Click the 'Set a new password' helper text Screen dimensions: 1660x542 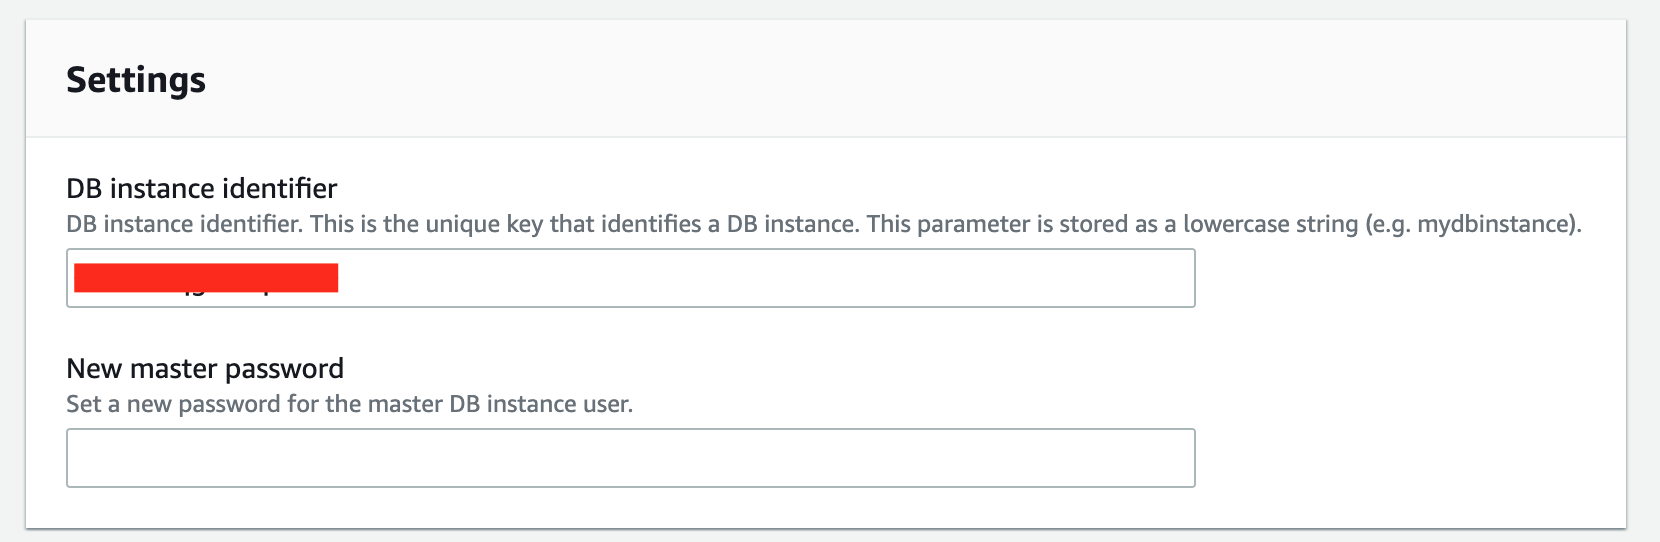coord(349,404)
